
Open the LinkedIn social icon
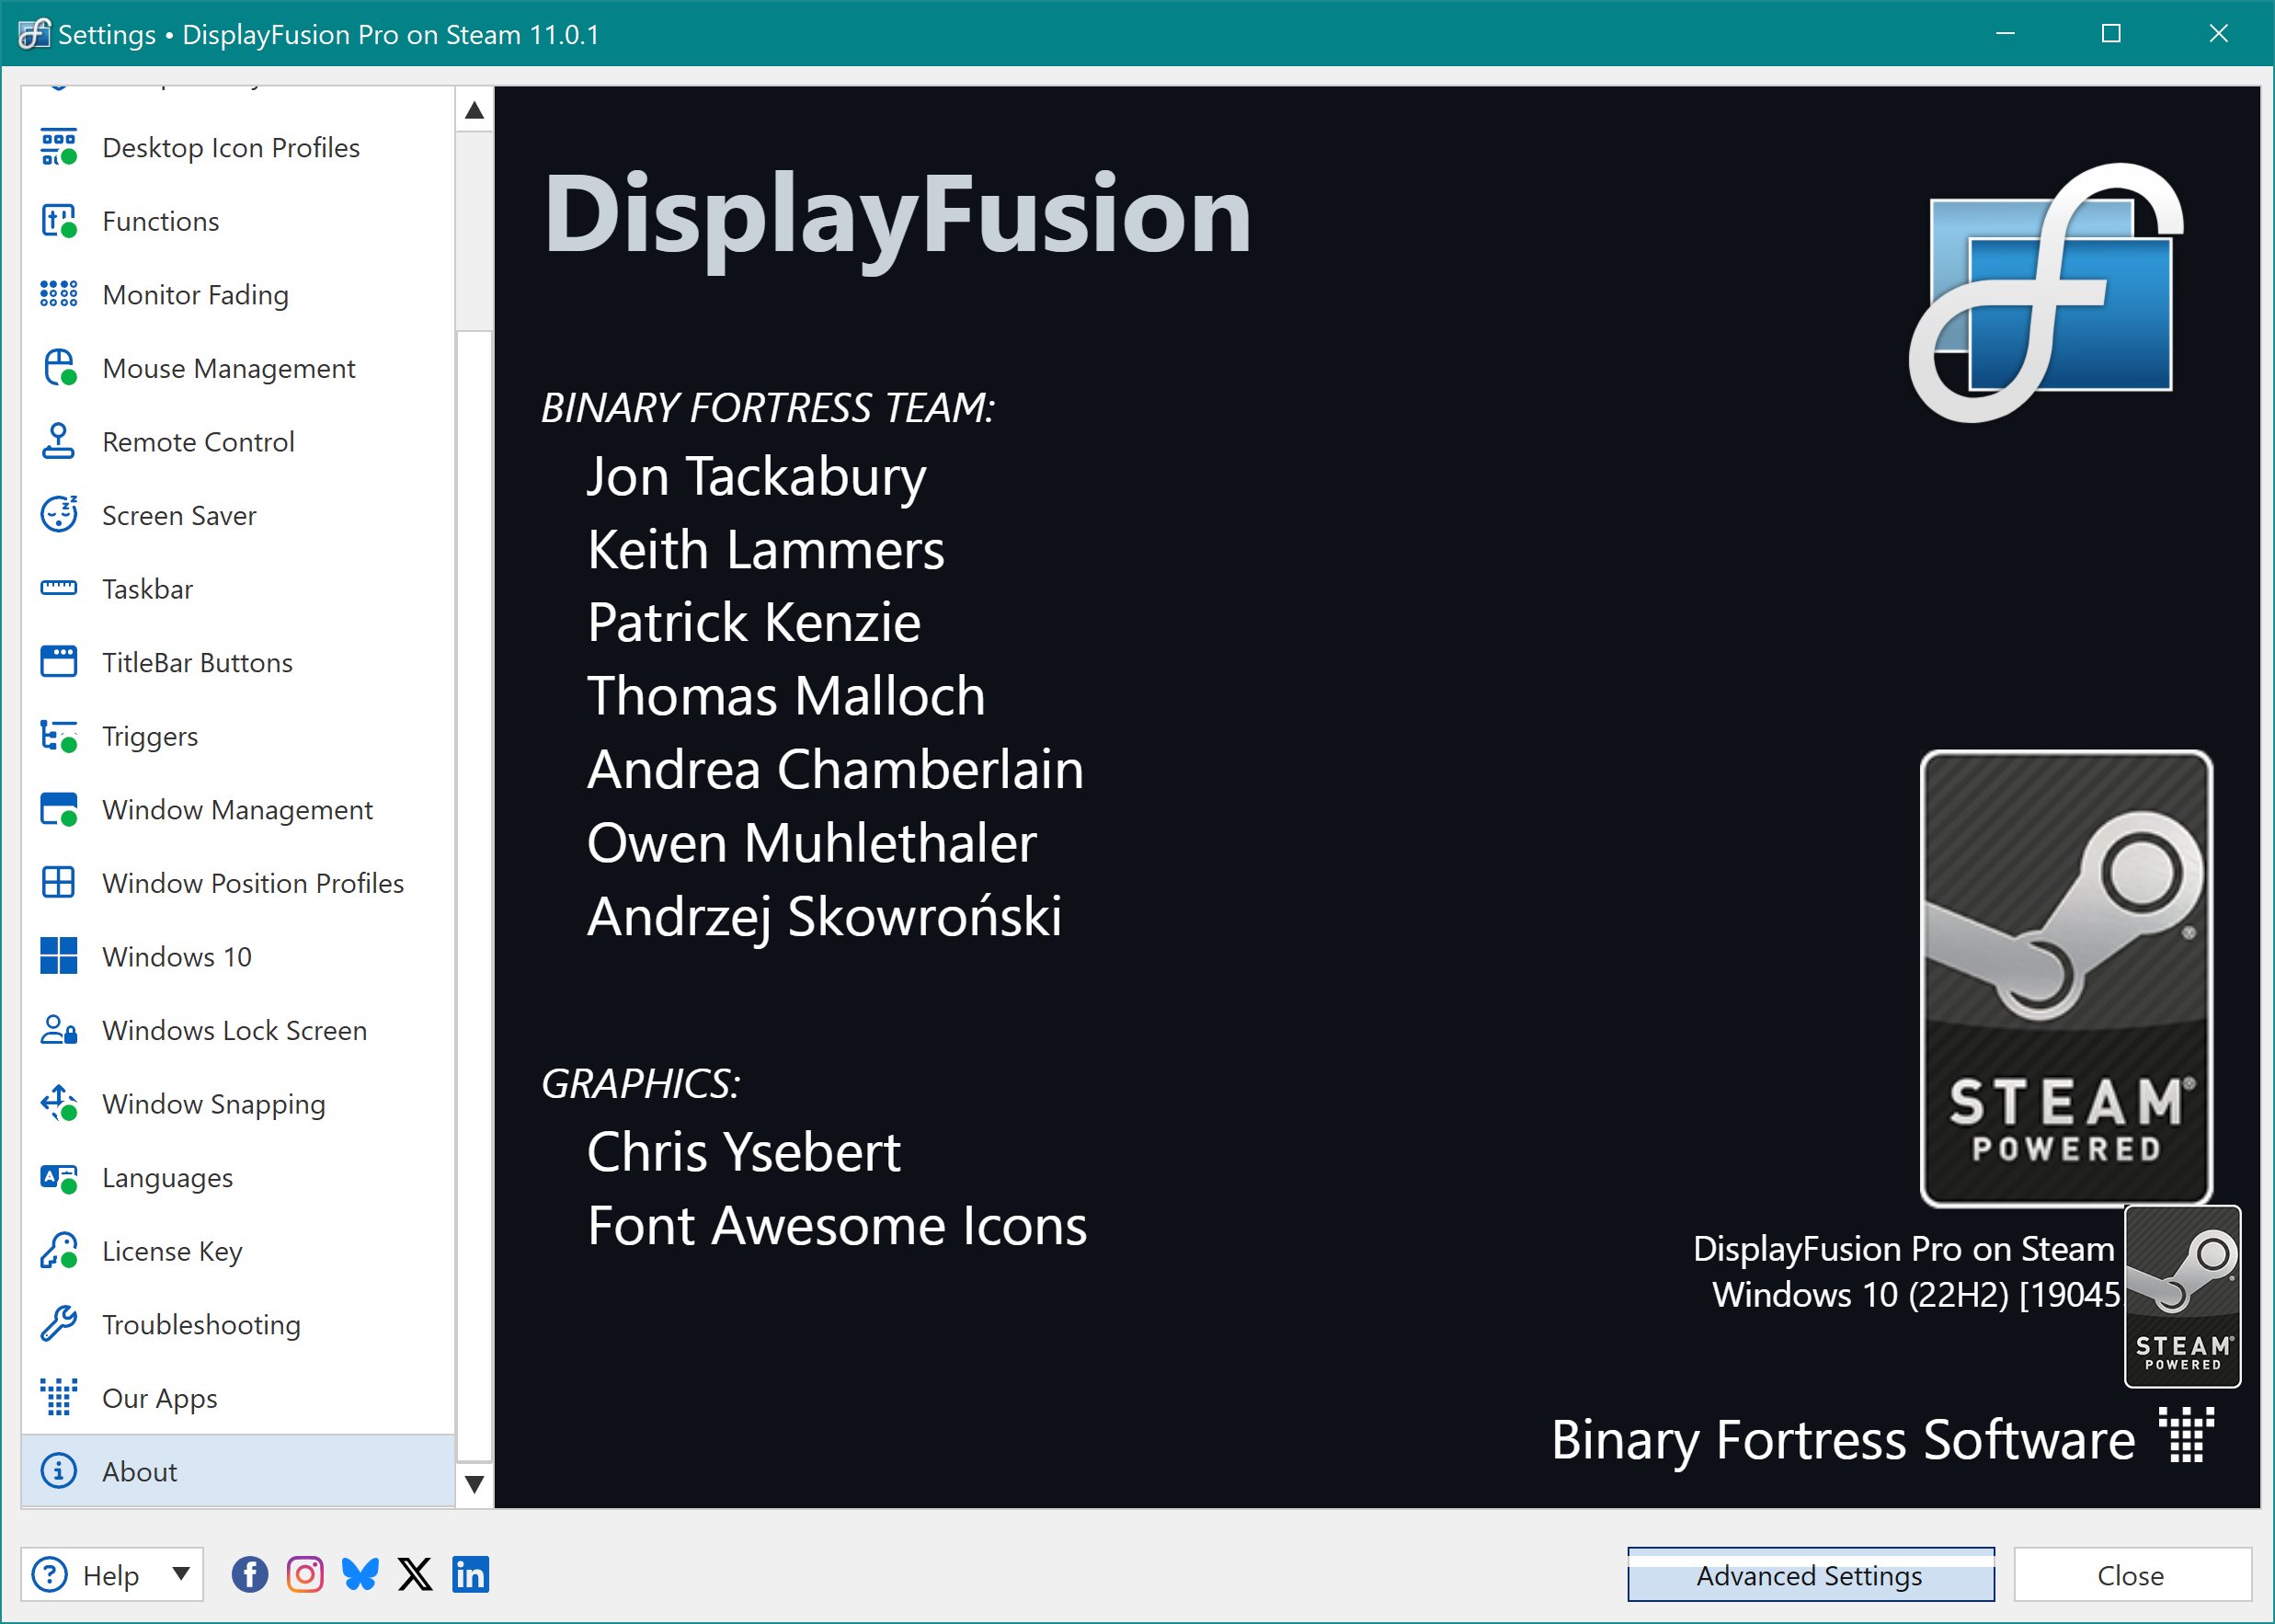pyautogui.click(x=470, y=1575)
